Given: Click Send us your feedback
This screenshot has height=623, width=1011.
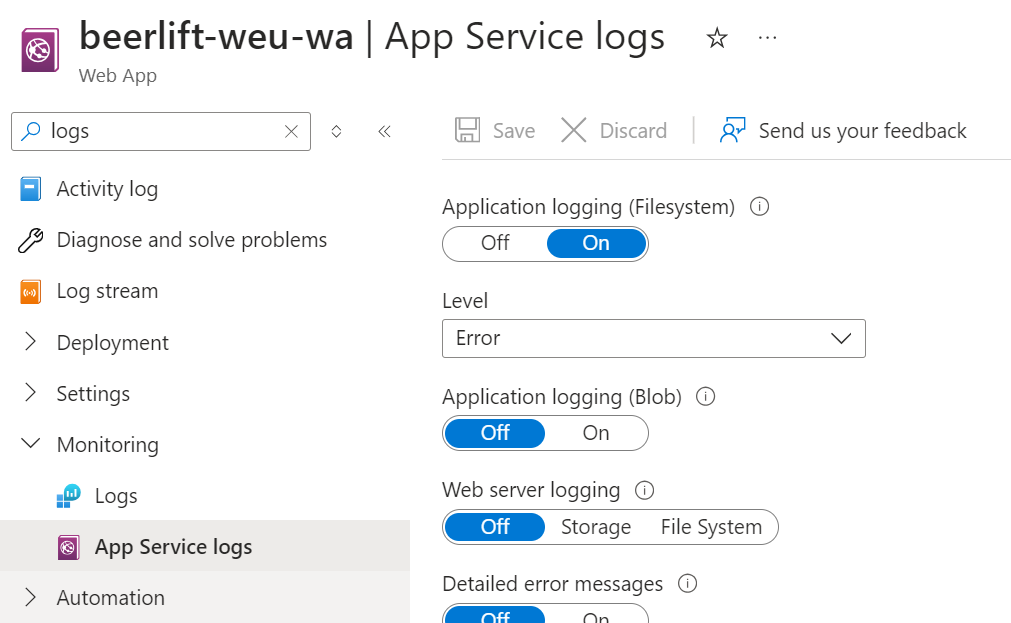Looking at the screenshot, I should [862, 130].
